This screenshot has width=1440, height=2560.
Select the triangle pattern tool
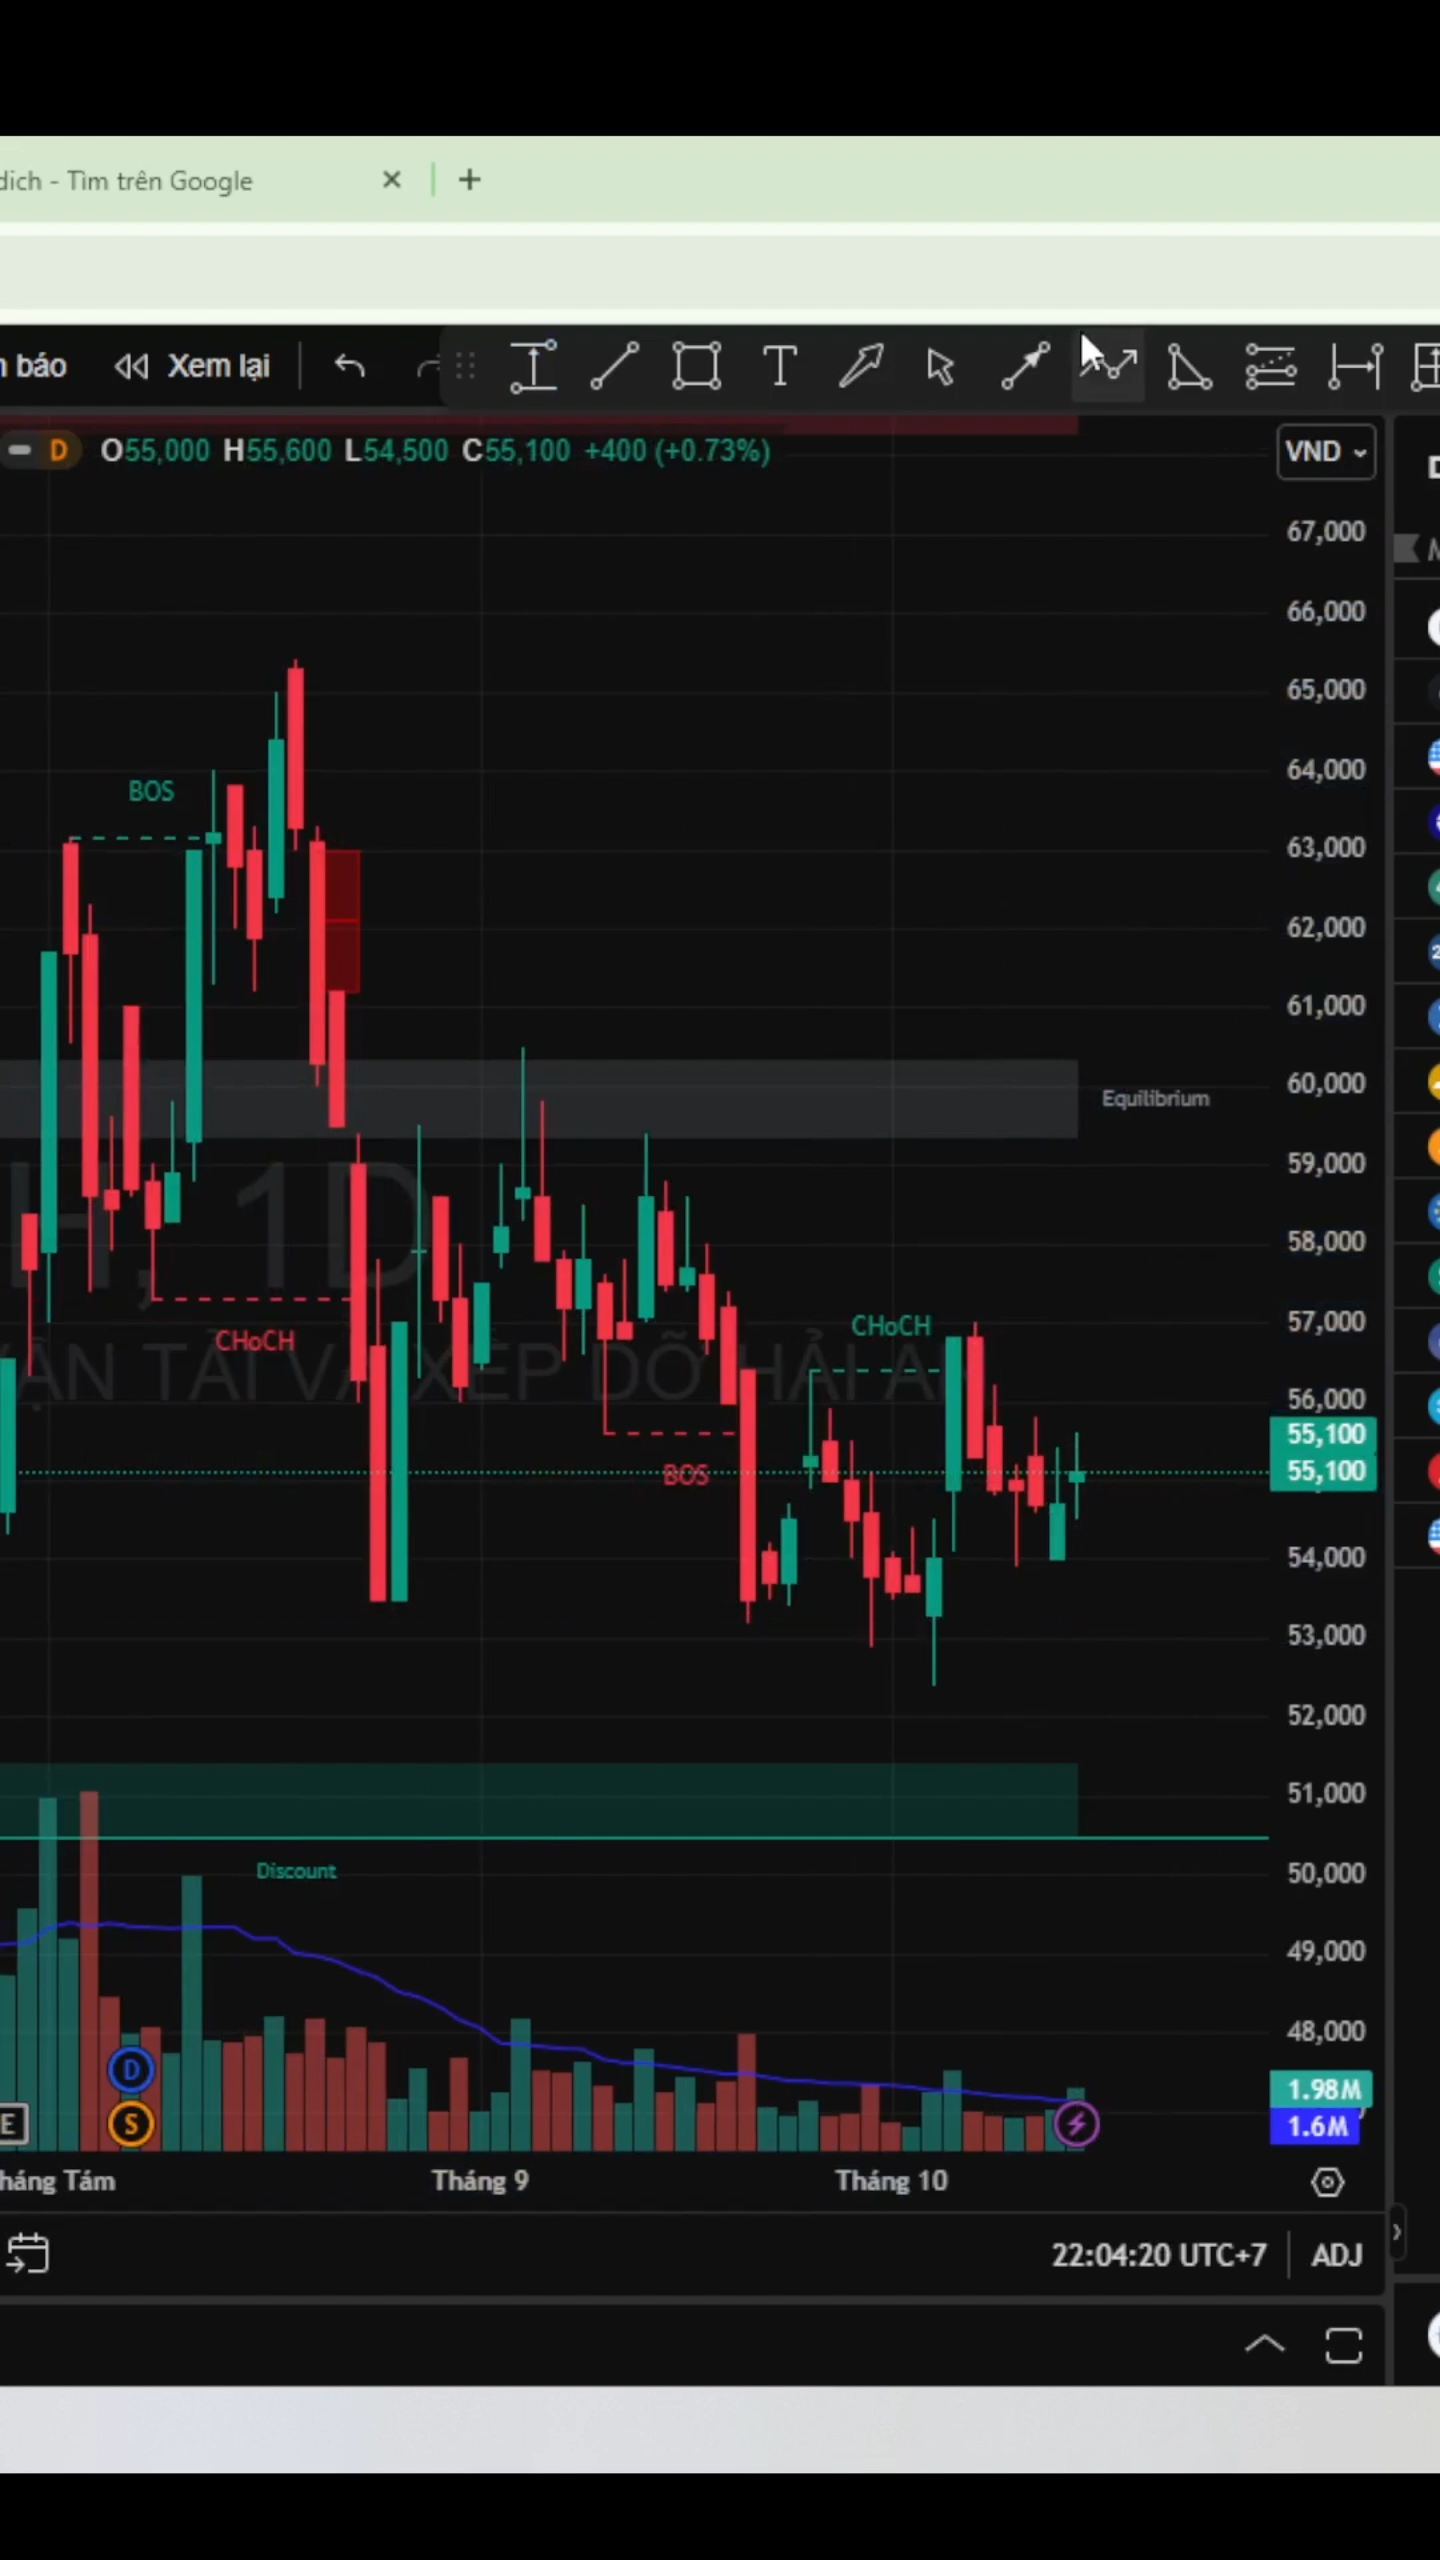pyautogui.click(x=1188, y=366)
